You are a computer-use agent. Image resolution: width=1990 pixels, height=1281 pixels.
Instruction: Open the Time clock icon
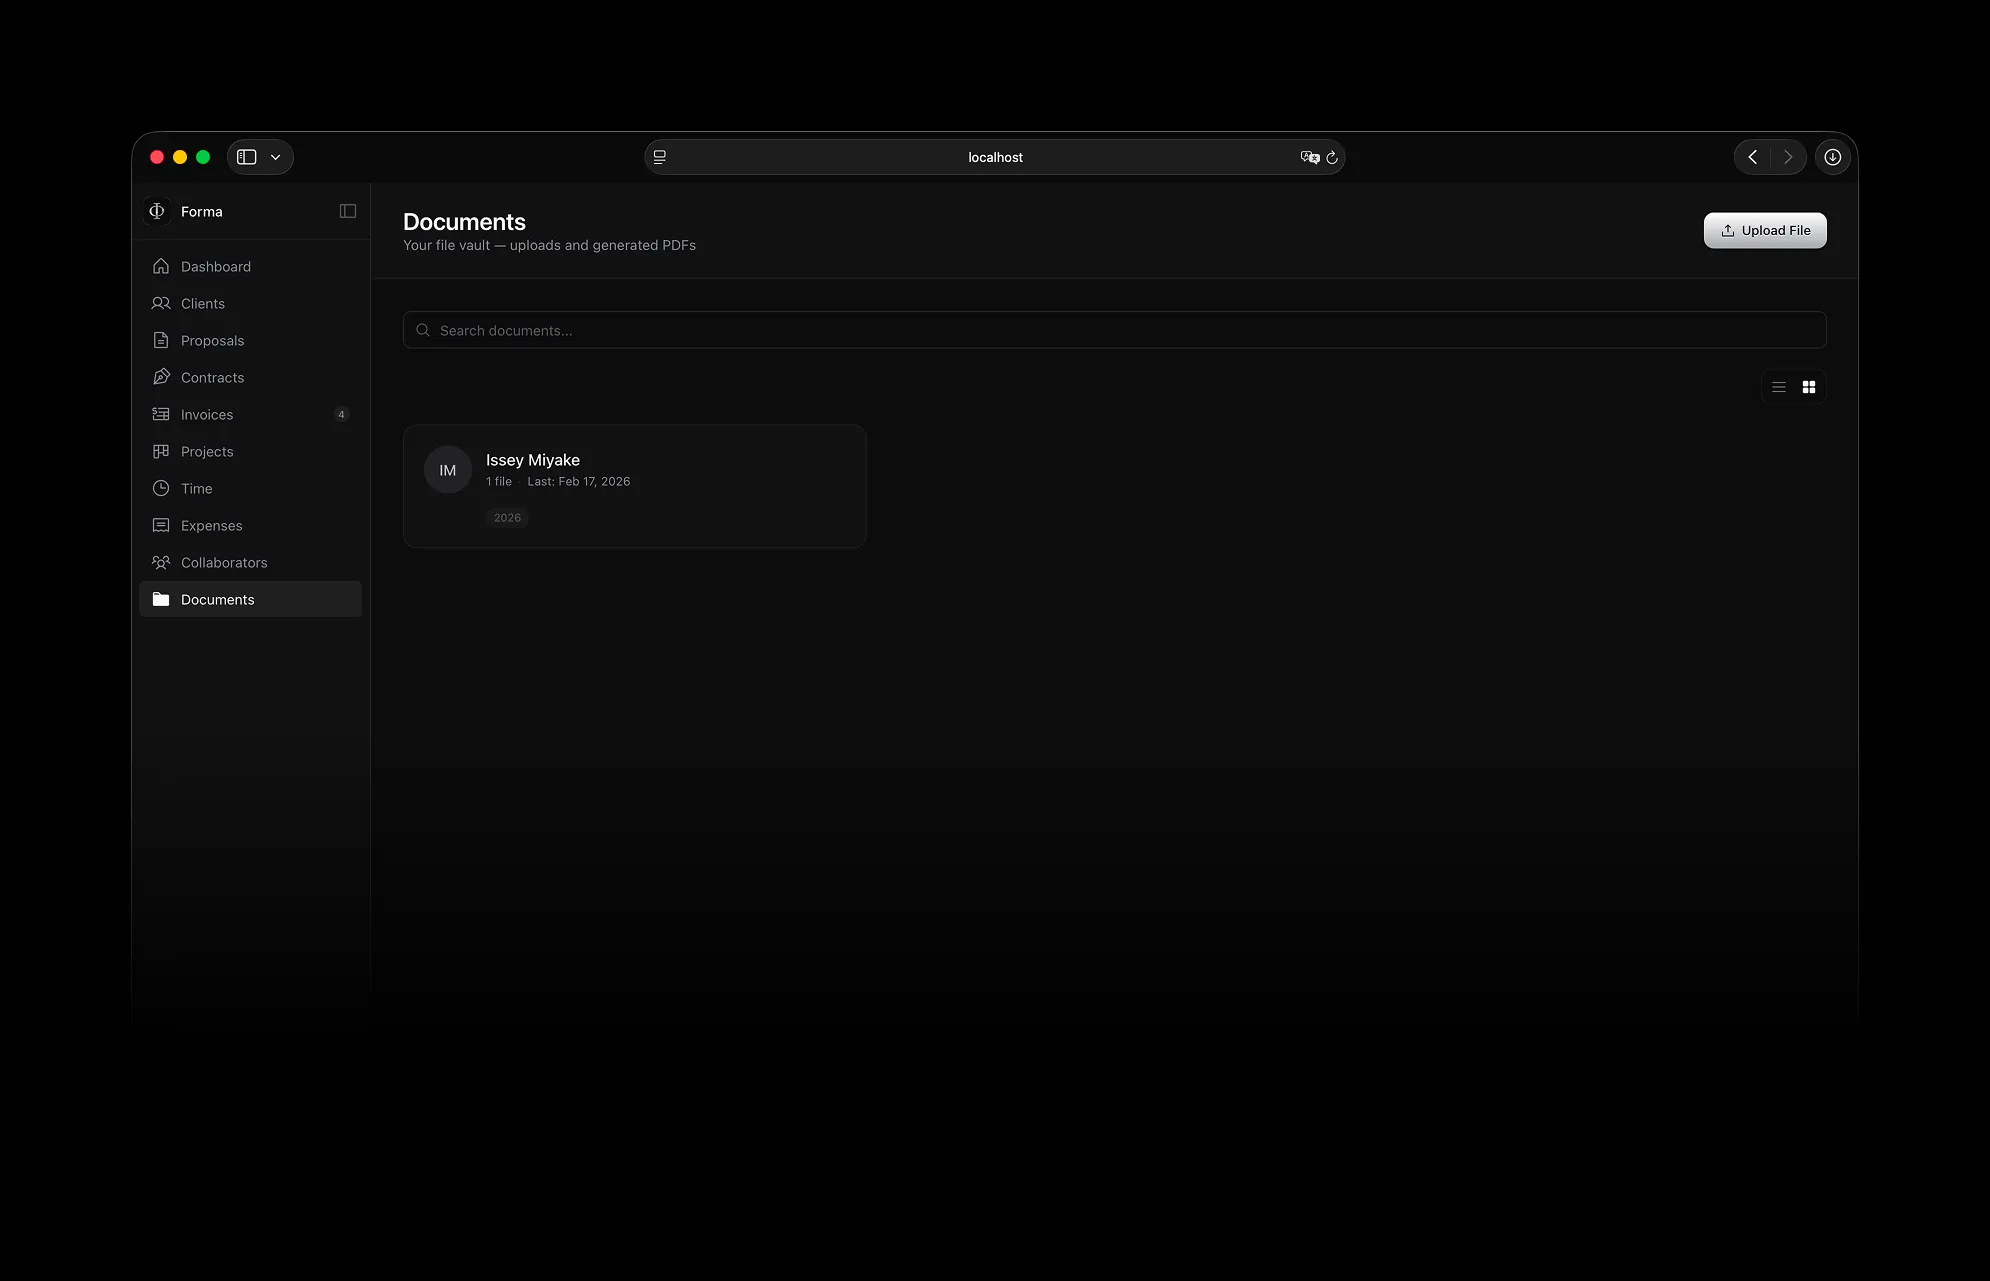tap(161, 489)
